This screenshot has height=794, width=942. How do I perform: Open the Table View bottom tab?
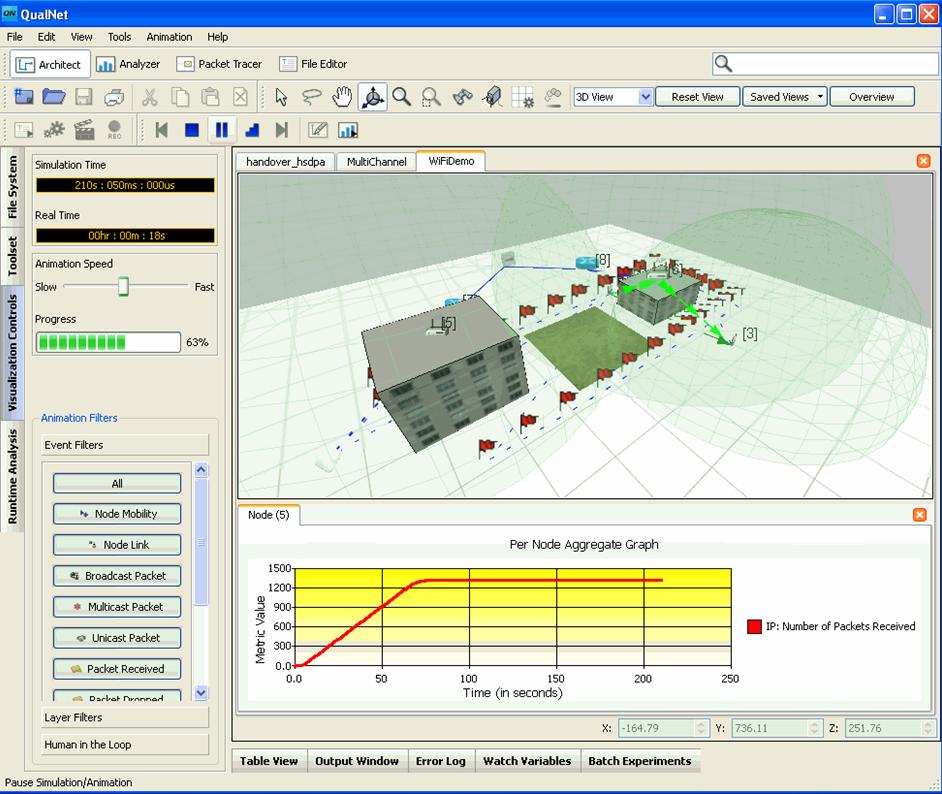click(x=269, y=761)
